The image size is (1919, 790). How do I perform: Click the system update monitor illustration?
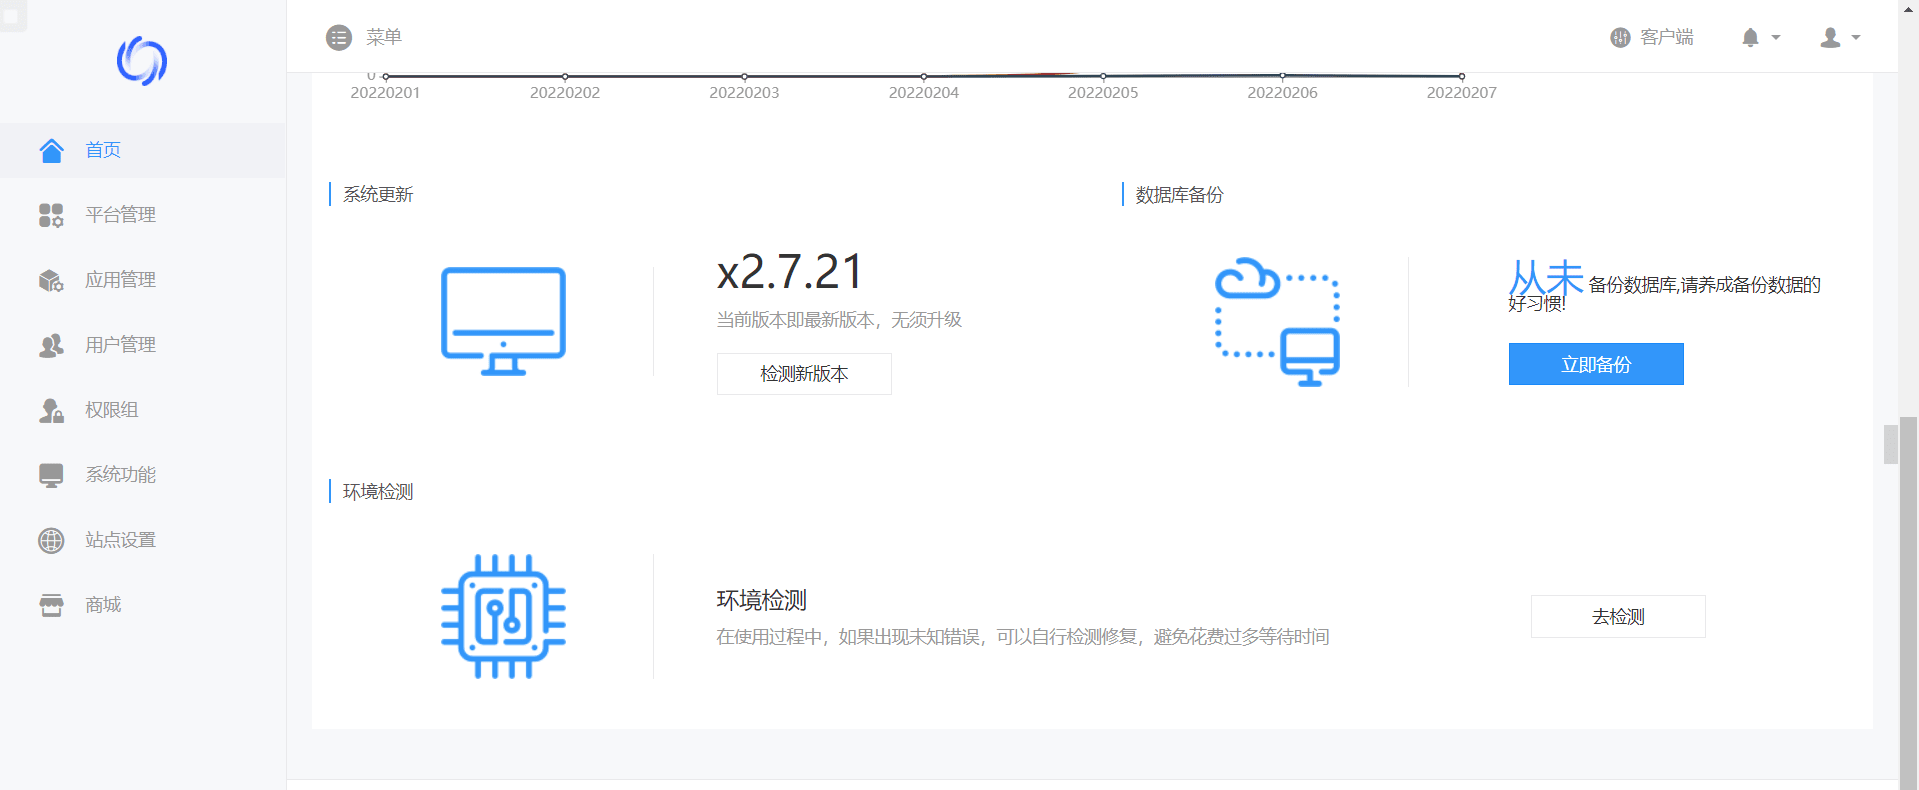point(503,321)
